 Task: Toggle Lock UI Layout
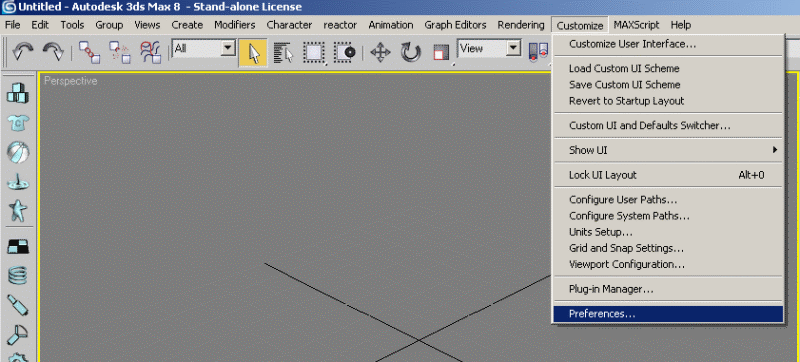668,175
